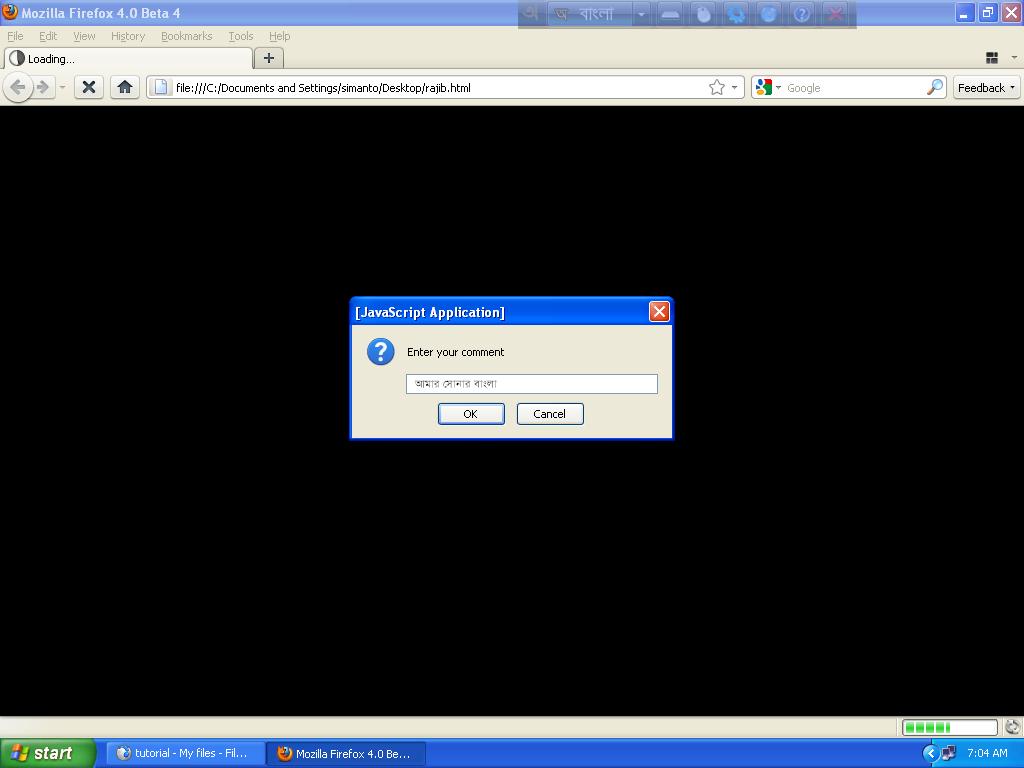1024x768 pixels.
Task: Click the back arrow navigation button
Action: [x=17, y=87]
